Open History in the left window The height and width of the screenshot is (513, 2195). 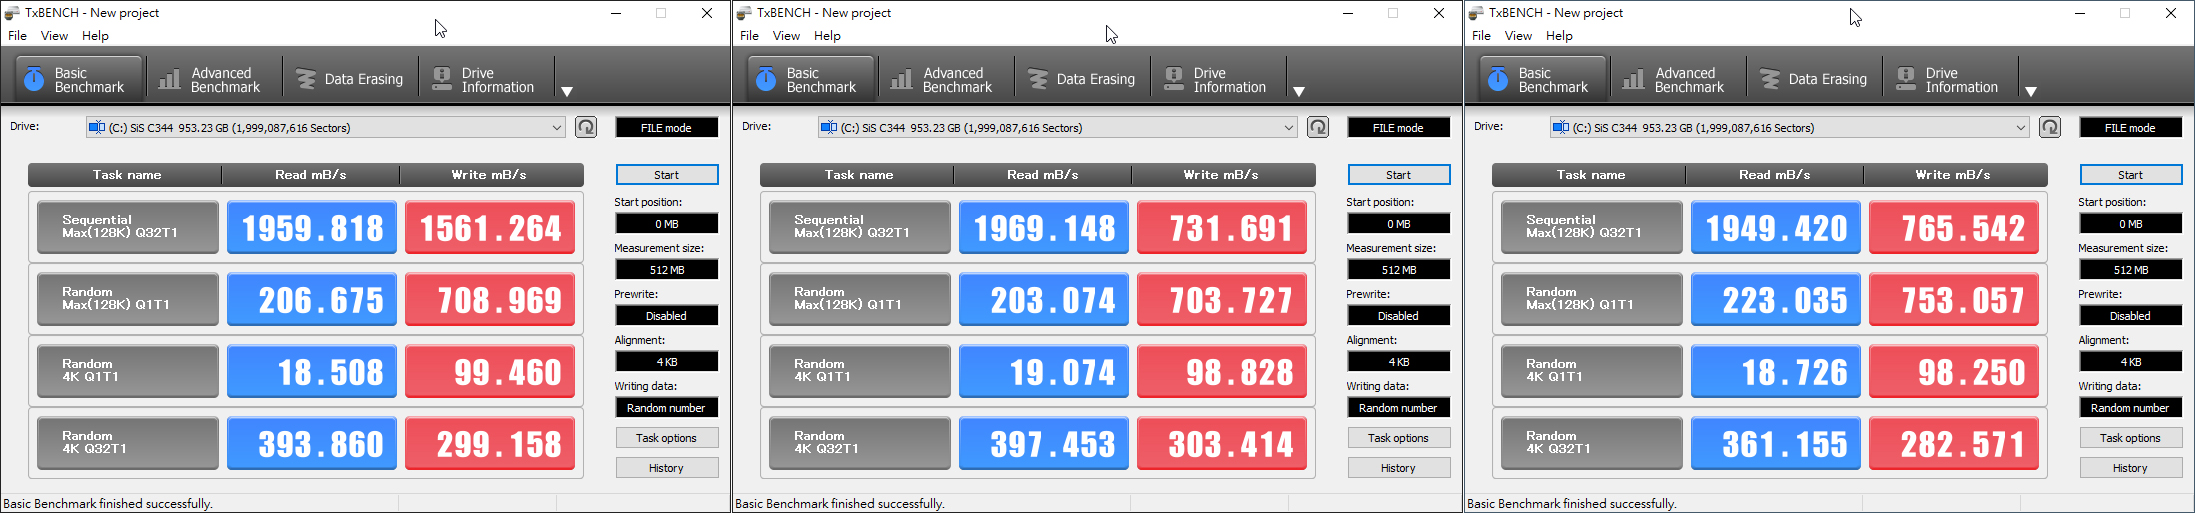tap(666, 468)
